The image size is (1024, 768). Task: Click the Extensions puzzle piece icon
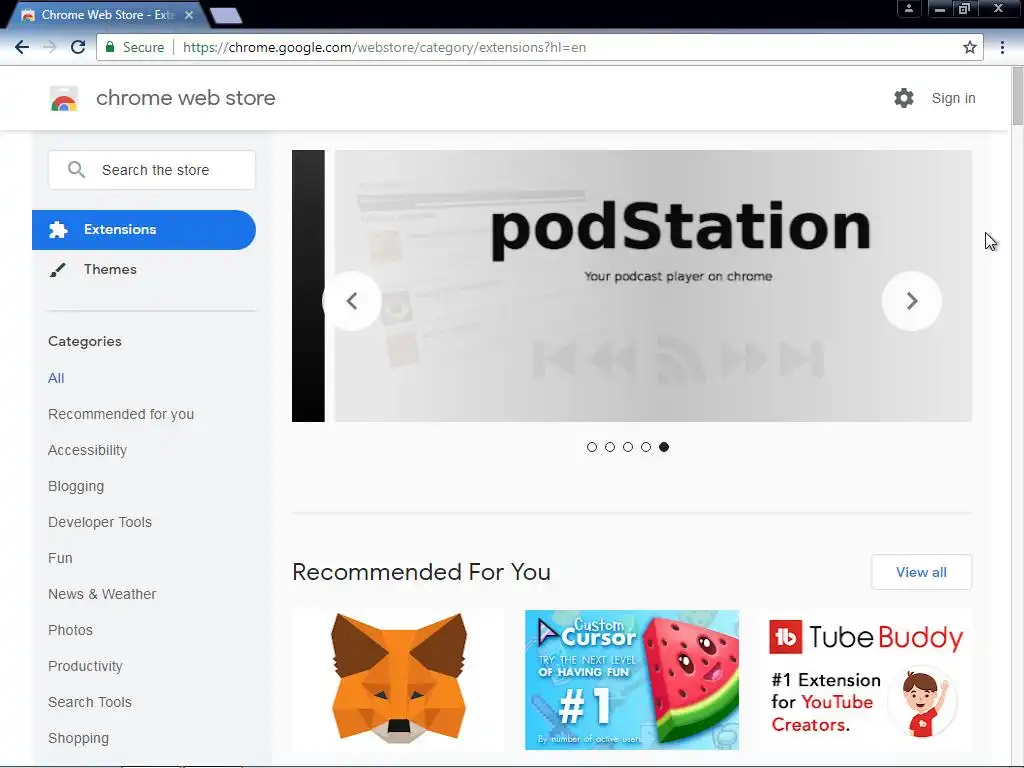58,229
